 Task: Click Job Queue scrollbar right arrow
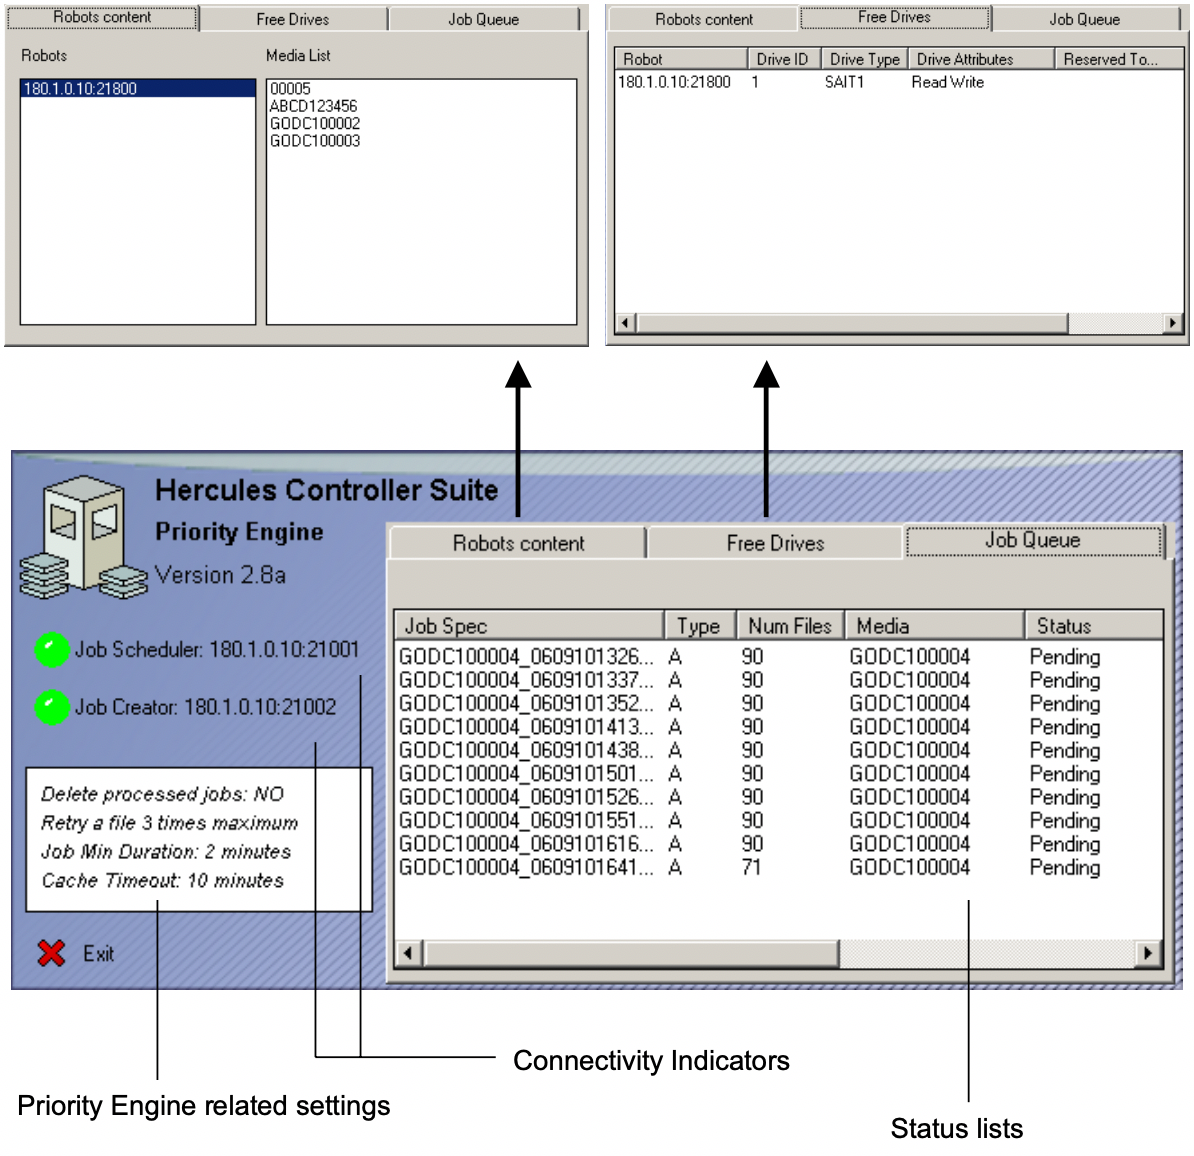(x=1148, y=953)
